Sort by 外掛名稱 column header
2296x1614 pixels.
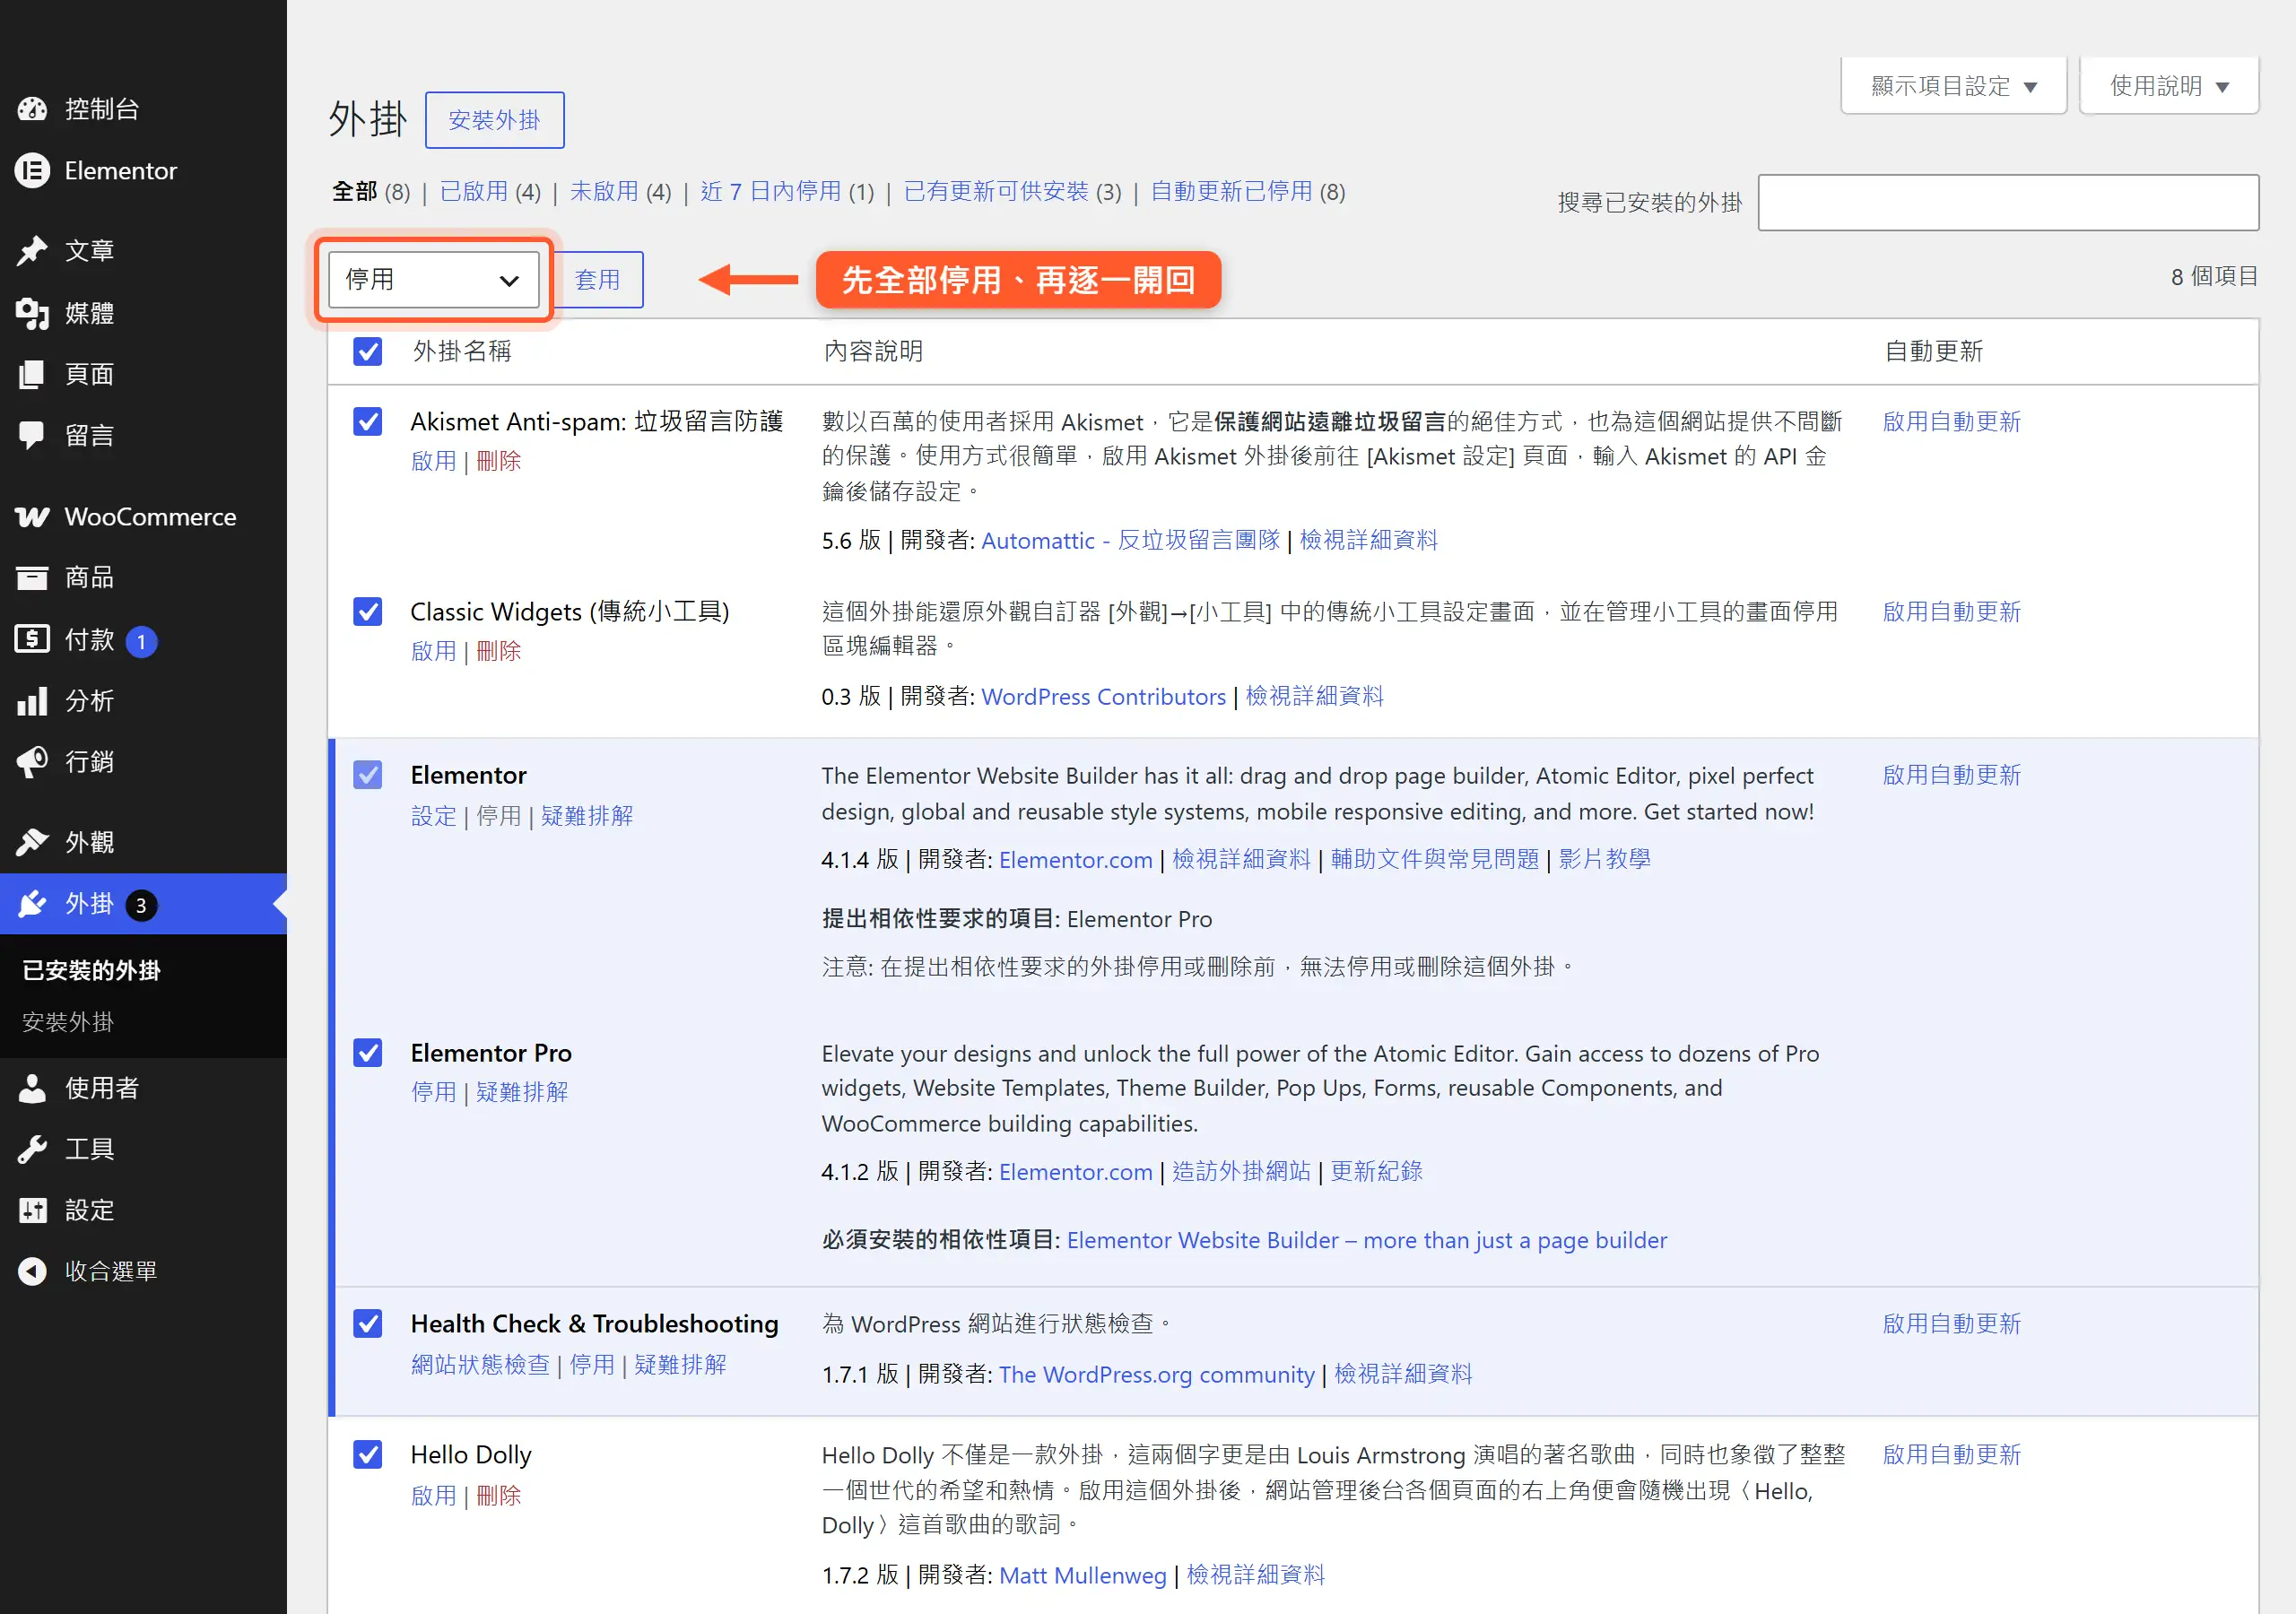point(462,351)
